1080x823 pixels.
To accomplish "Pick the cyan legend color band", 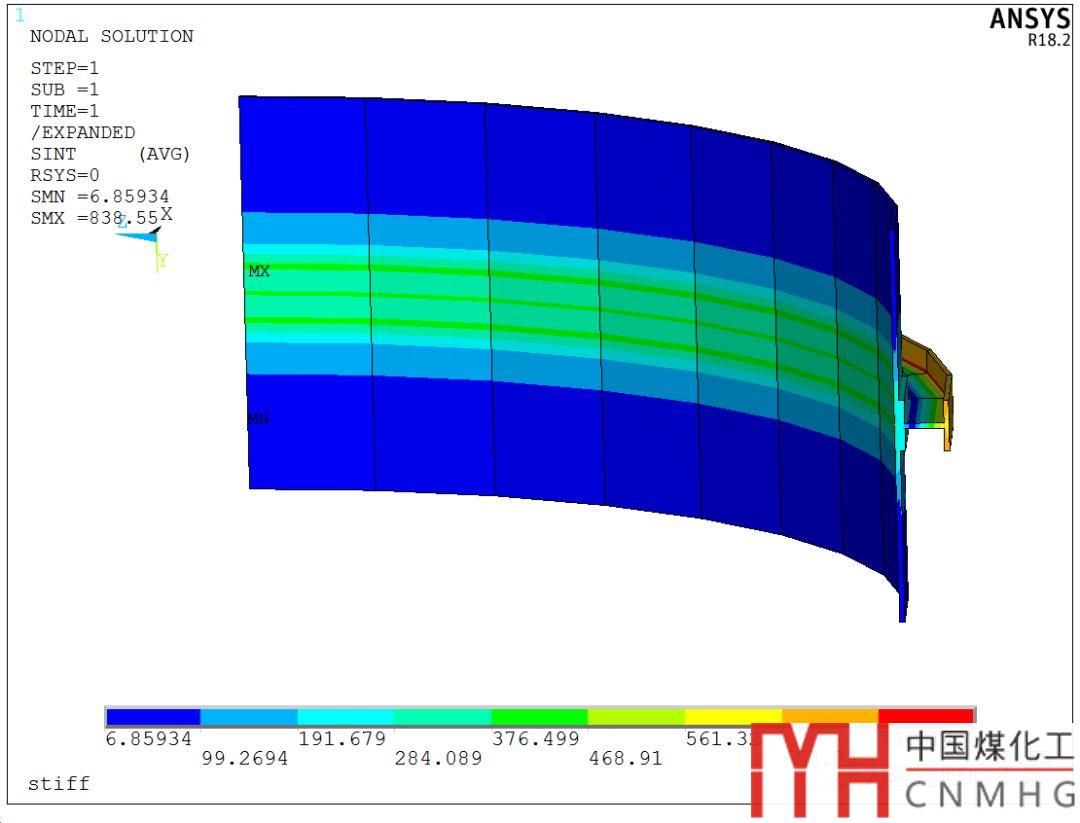I will 346,717.
